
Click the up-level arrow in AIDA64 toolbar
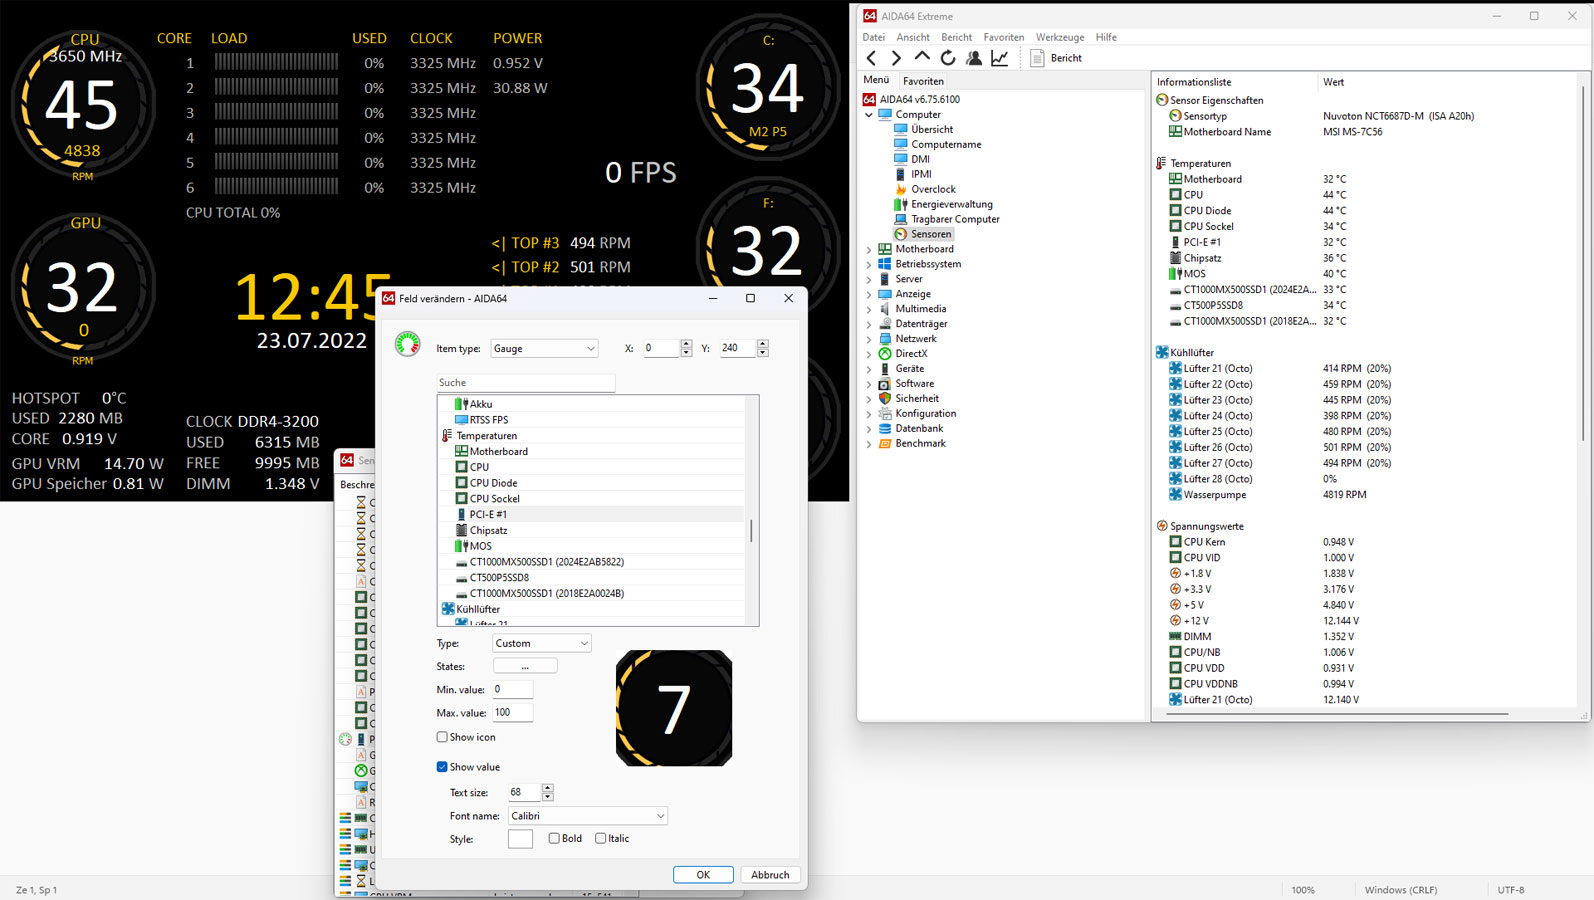[922, 57]
